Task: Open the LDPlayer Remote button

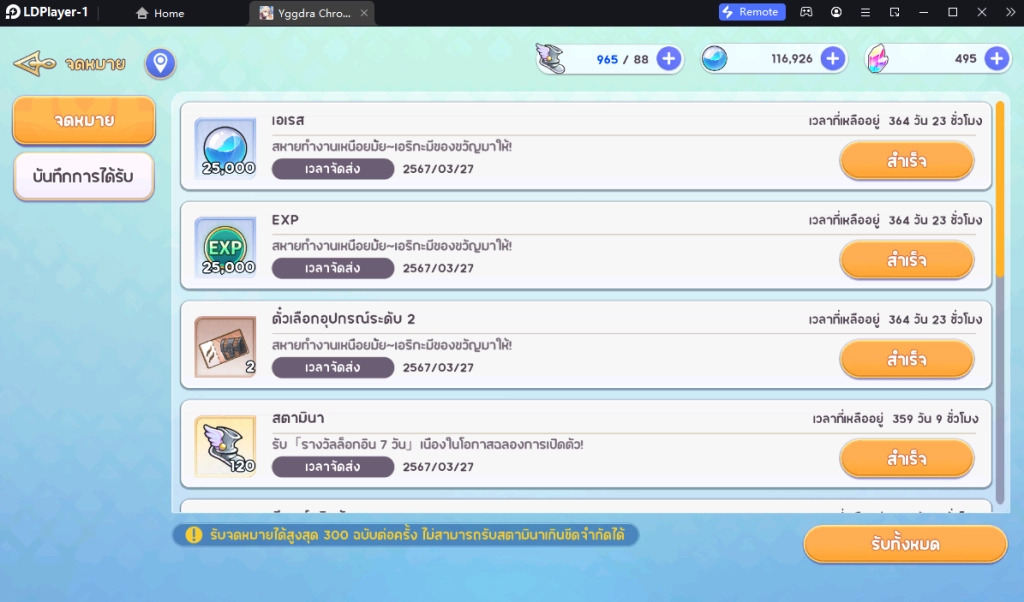Action: 752,12
